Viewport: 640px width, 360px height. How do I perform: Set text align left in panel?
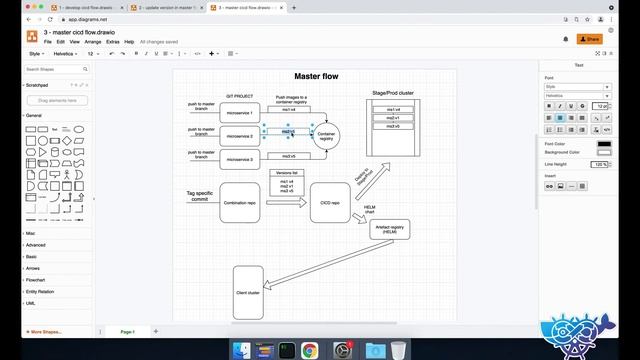pos(549,118)
